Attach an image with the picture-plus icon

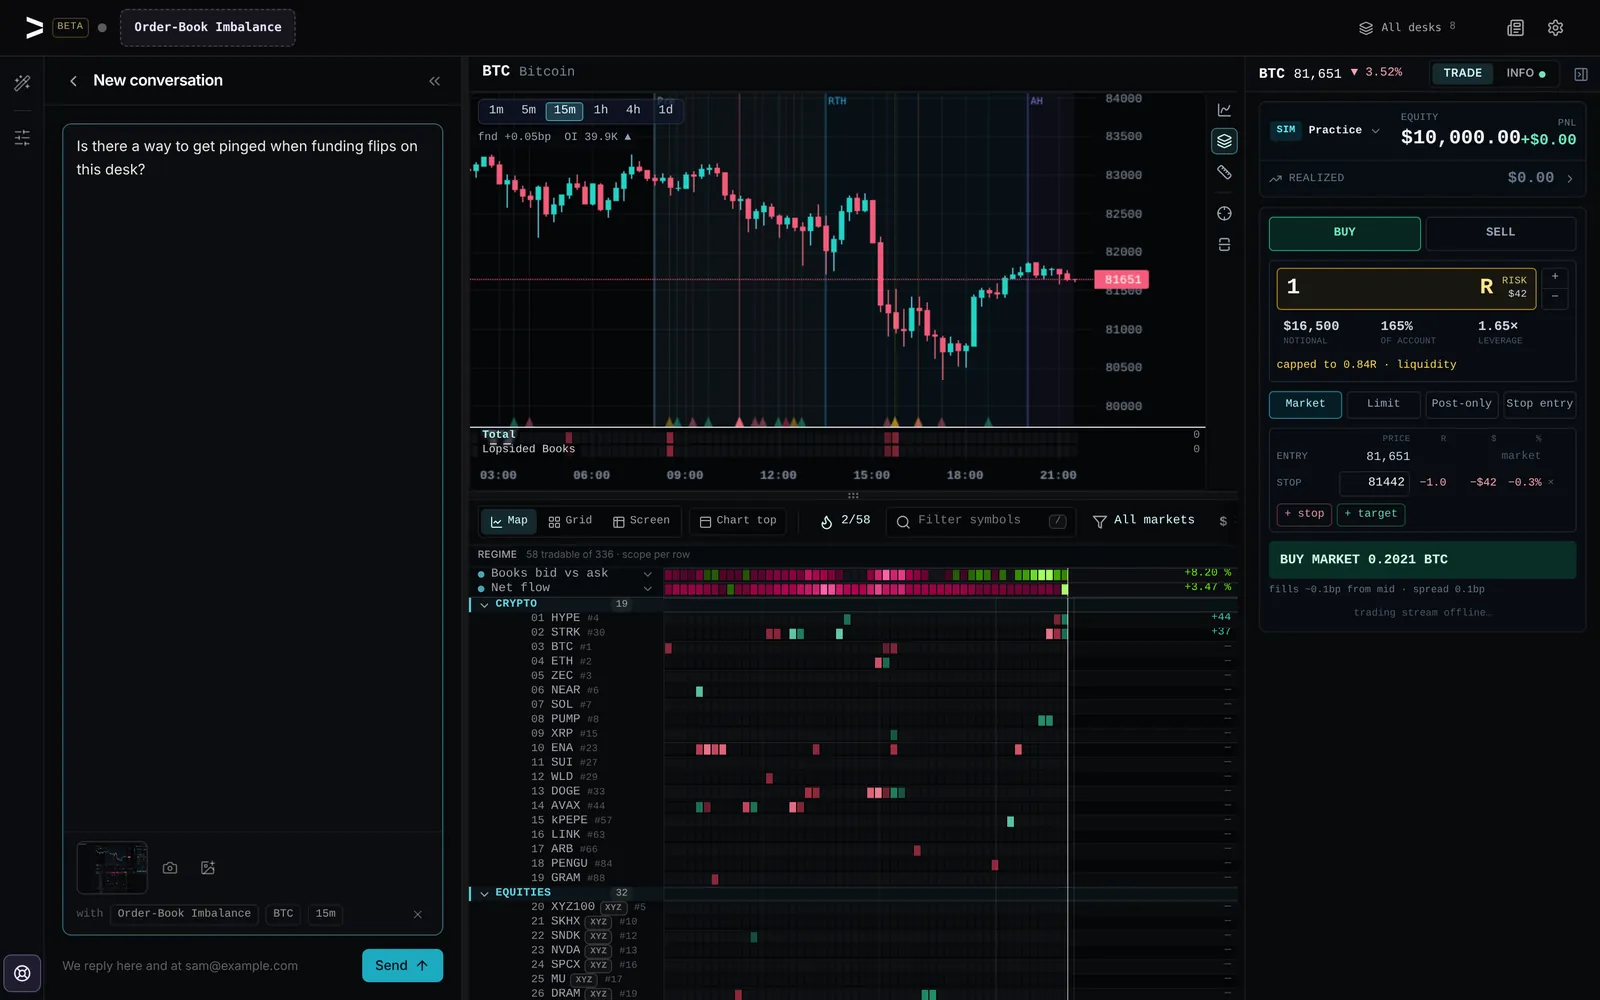click(208, 868)
